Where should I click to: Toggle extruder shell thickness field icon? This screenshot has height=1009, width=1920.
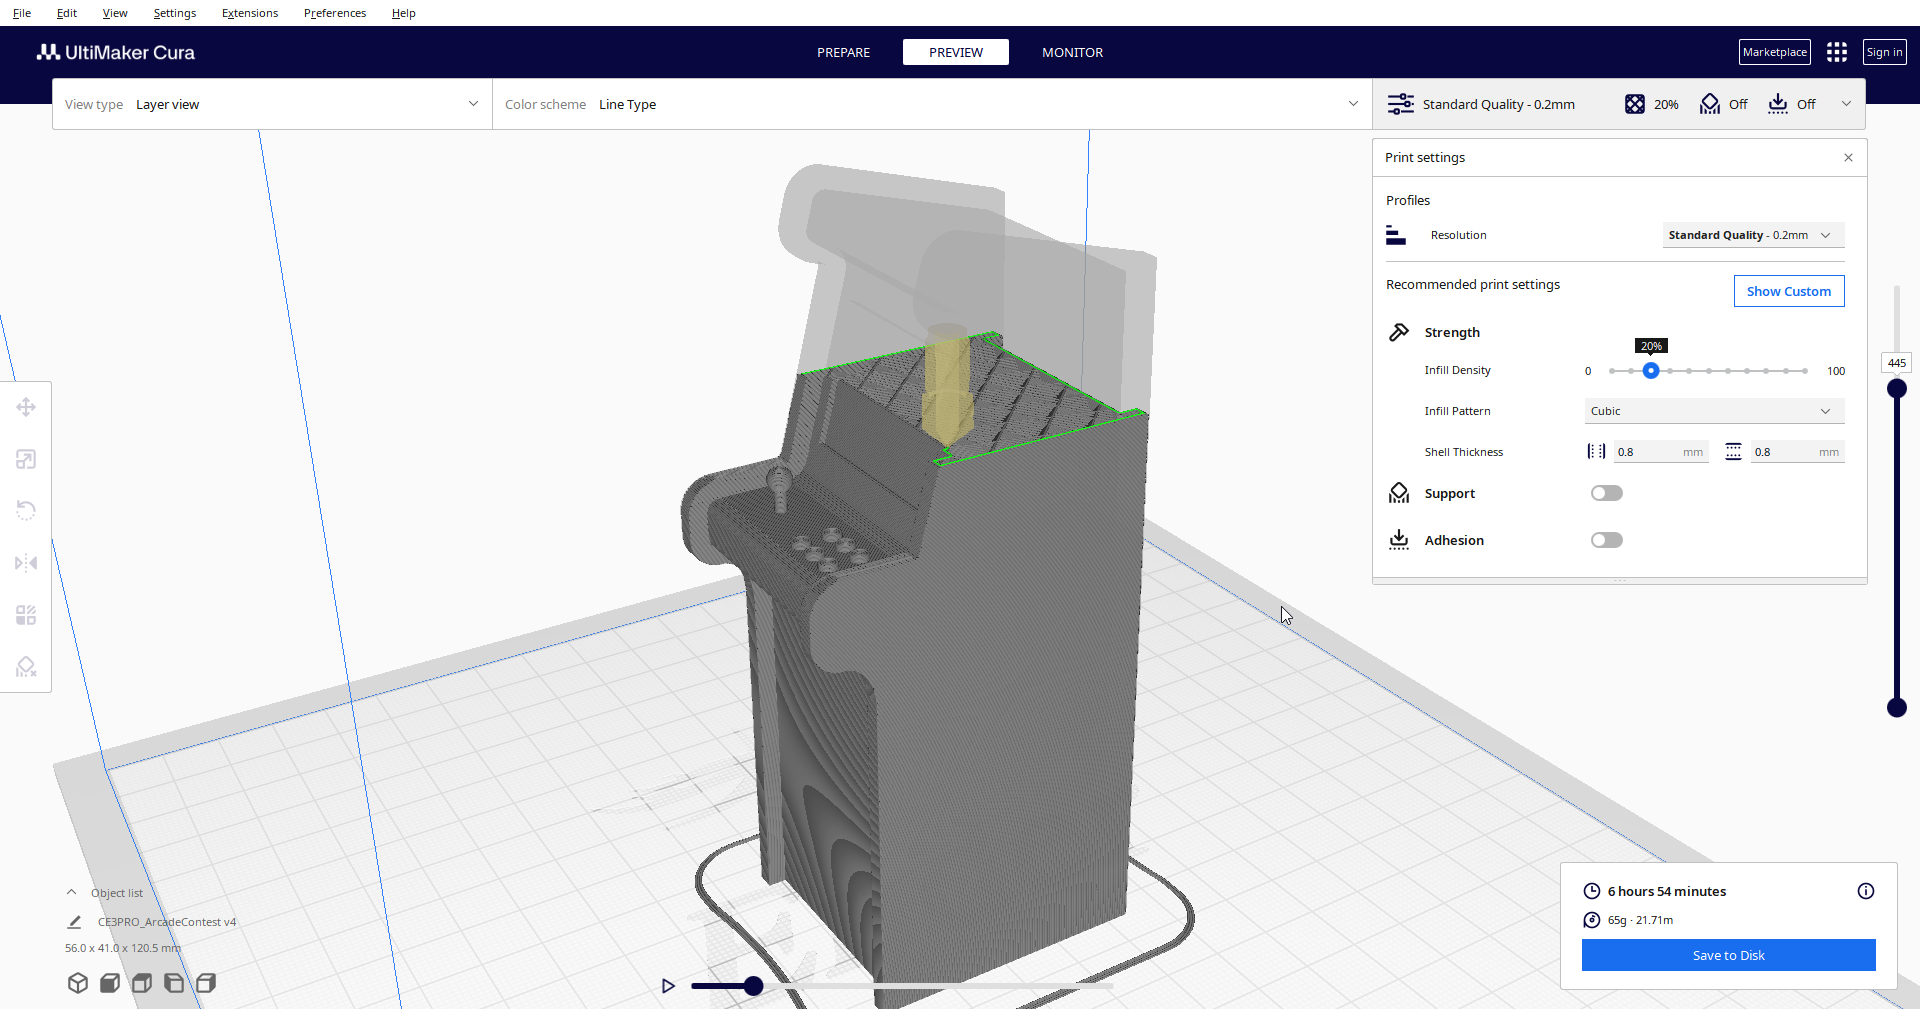point(1595,451)
